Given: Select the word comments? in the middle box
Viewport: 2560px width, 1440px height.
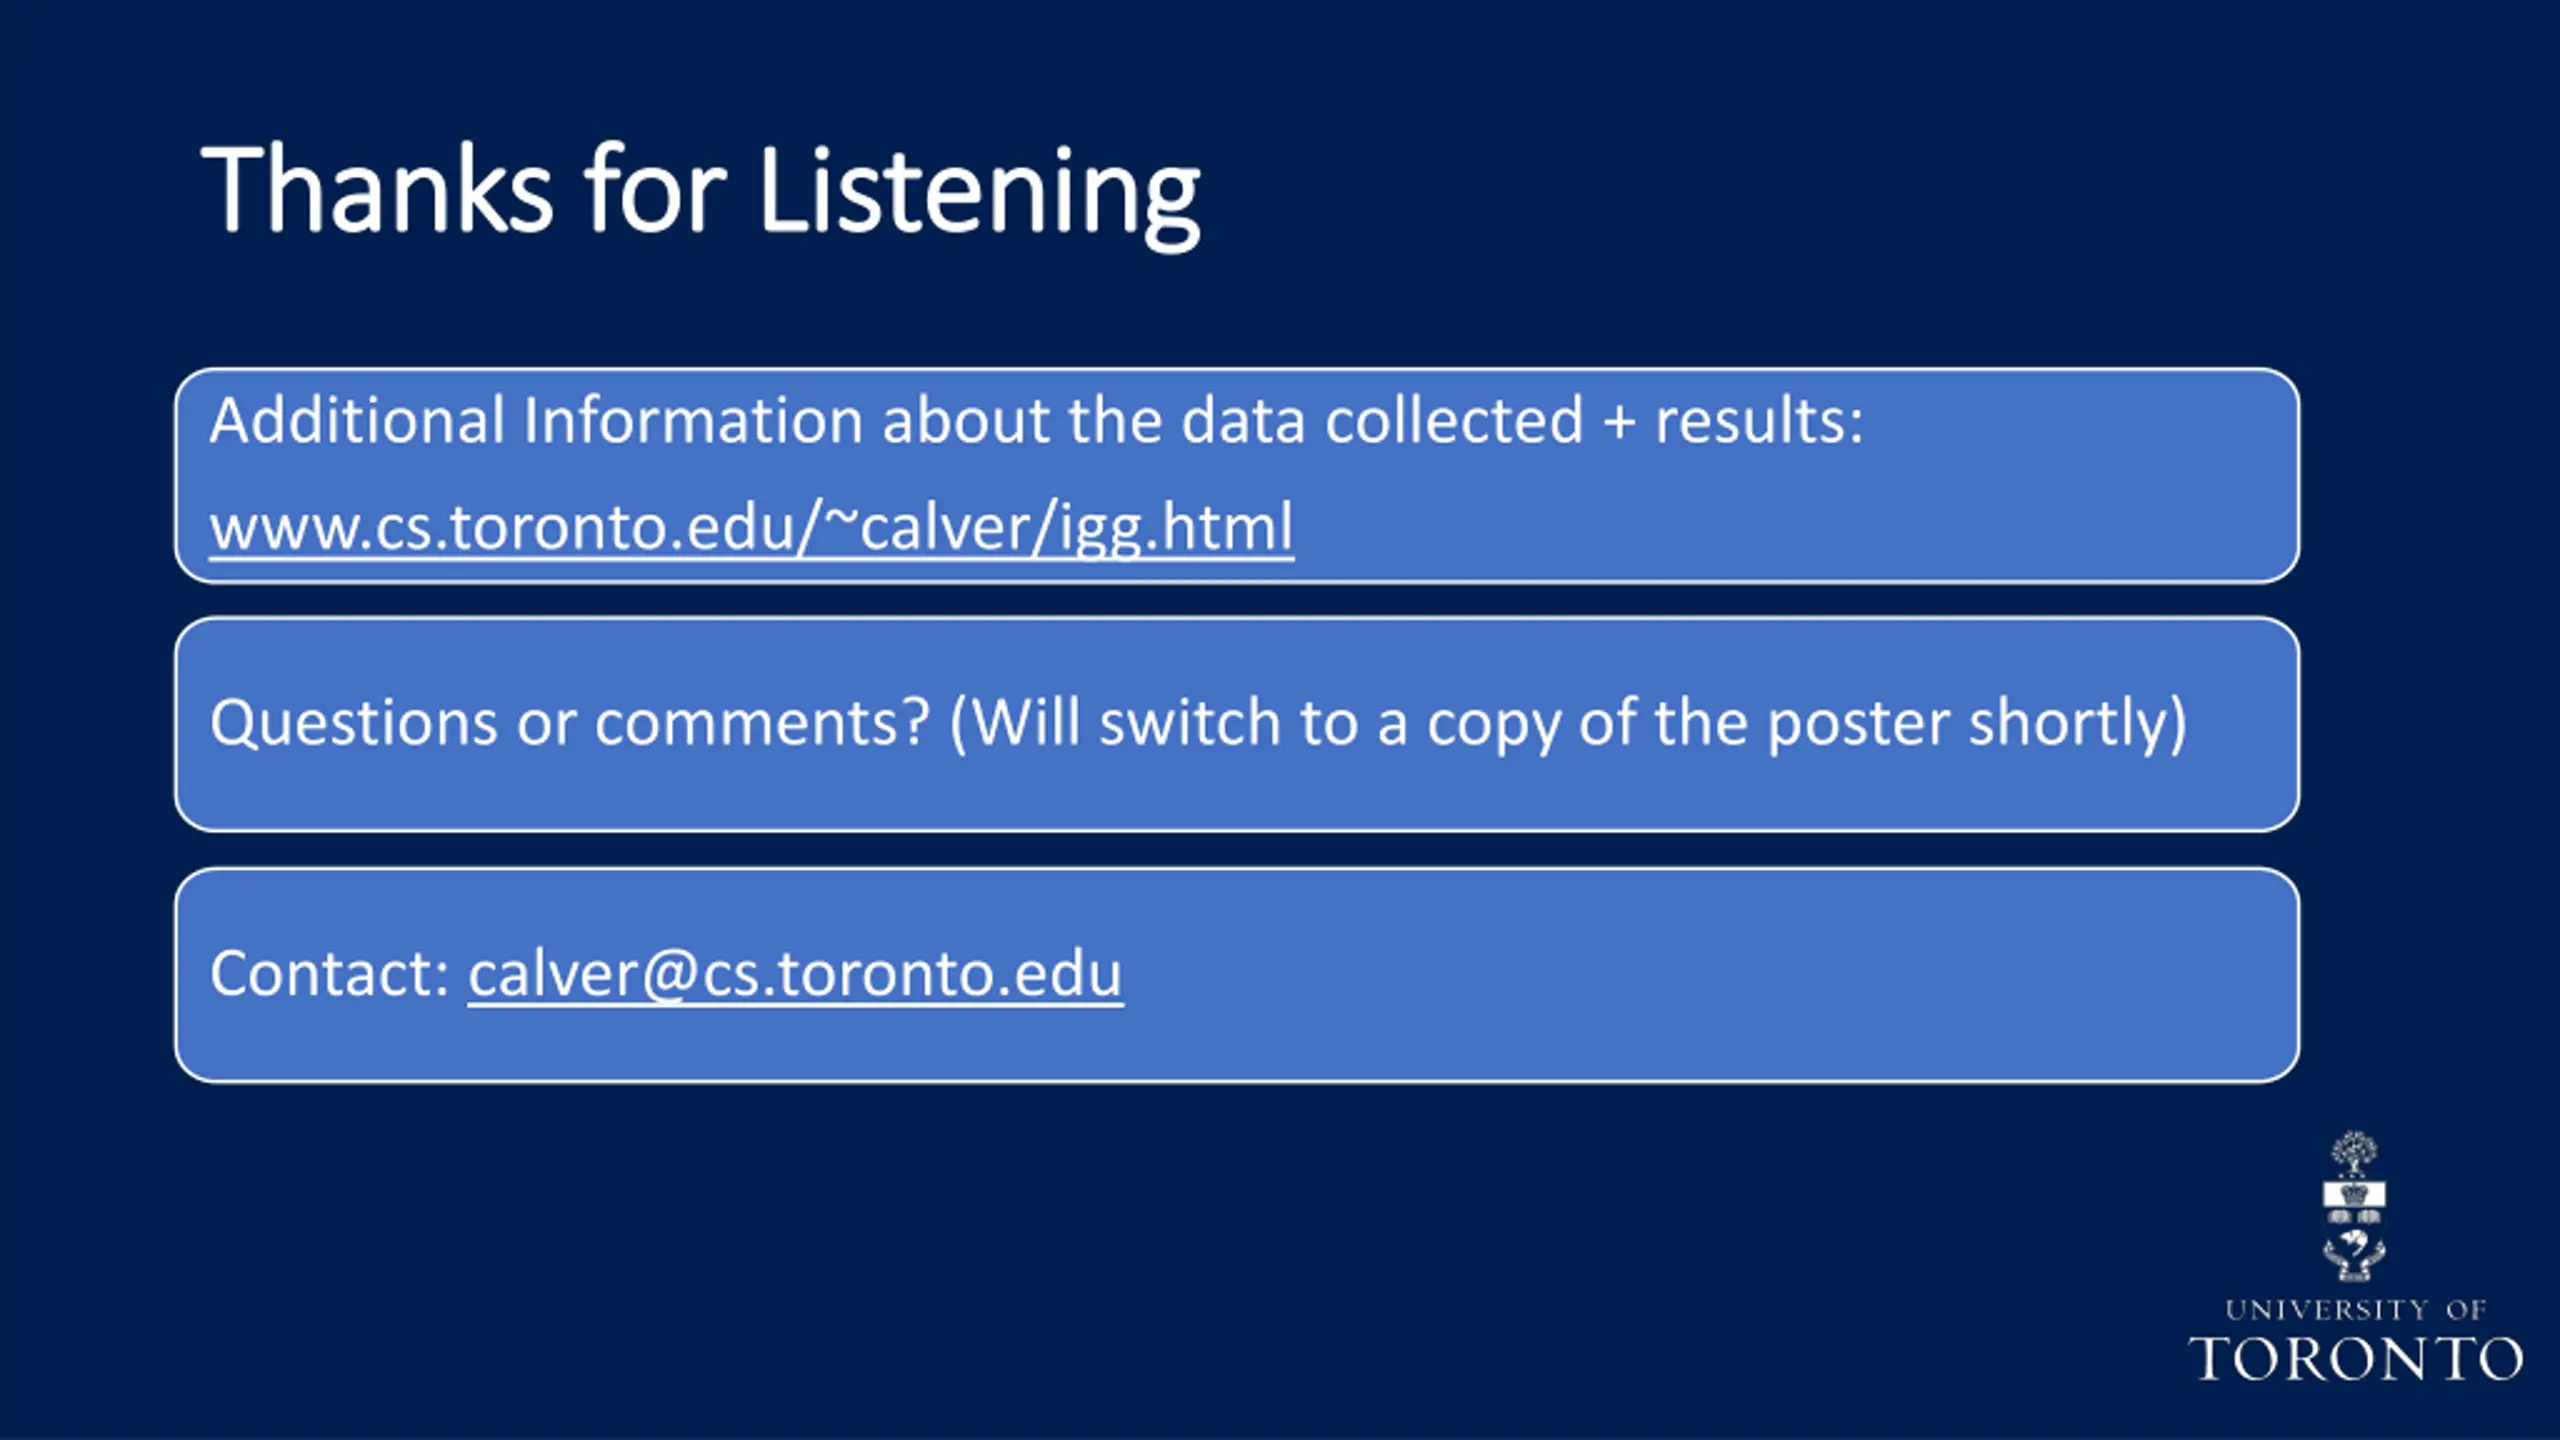Looking at the screenshot, I should click(762, 723).
